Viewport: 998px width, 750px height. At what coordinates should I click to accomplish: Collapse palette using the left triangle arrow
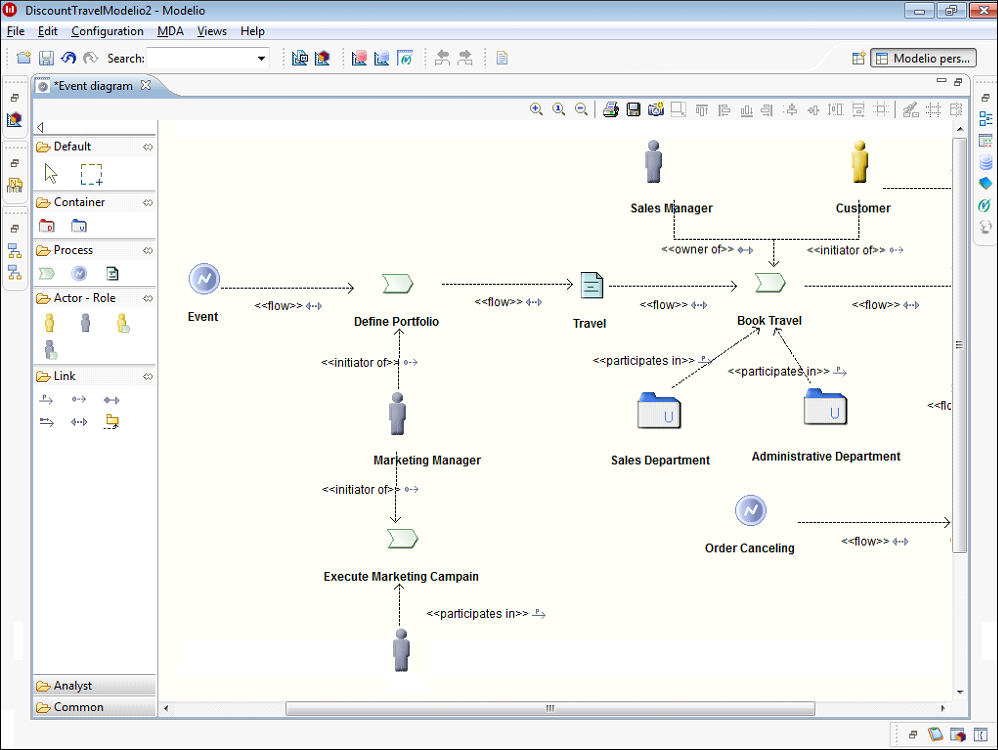point(40,127)
